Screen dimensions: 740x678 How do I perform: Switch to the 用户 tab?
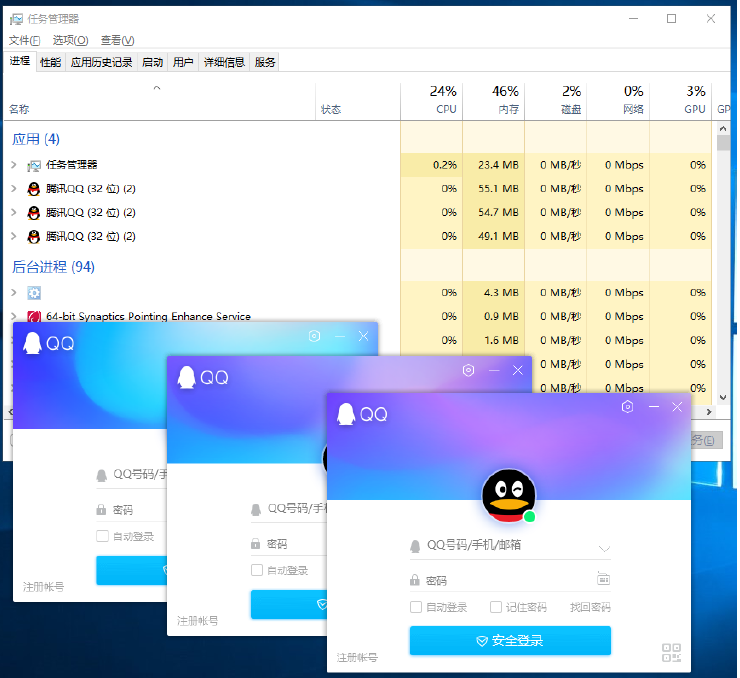pyautogui.click(x=183, y=62)
